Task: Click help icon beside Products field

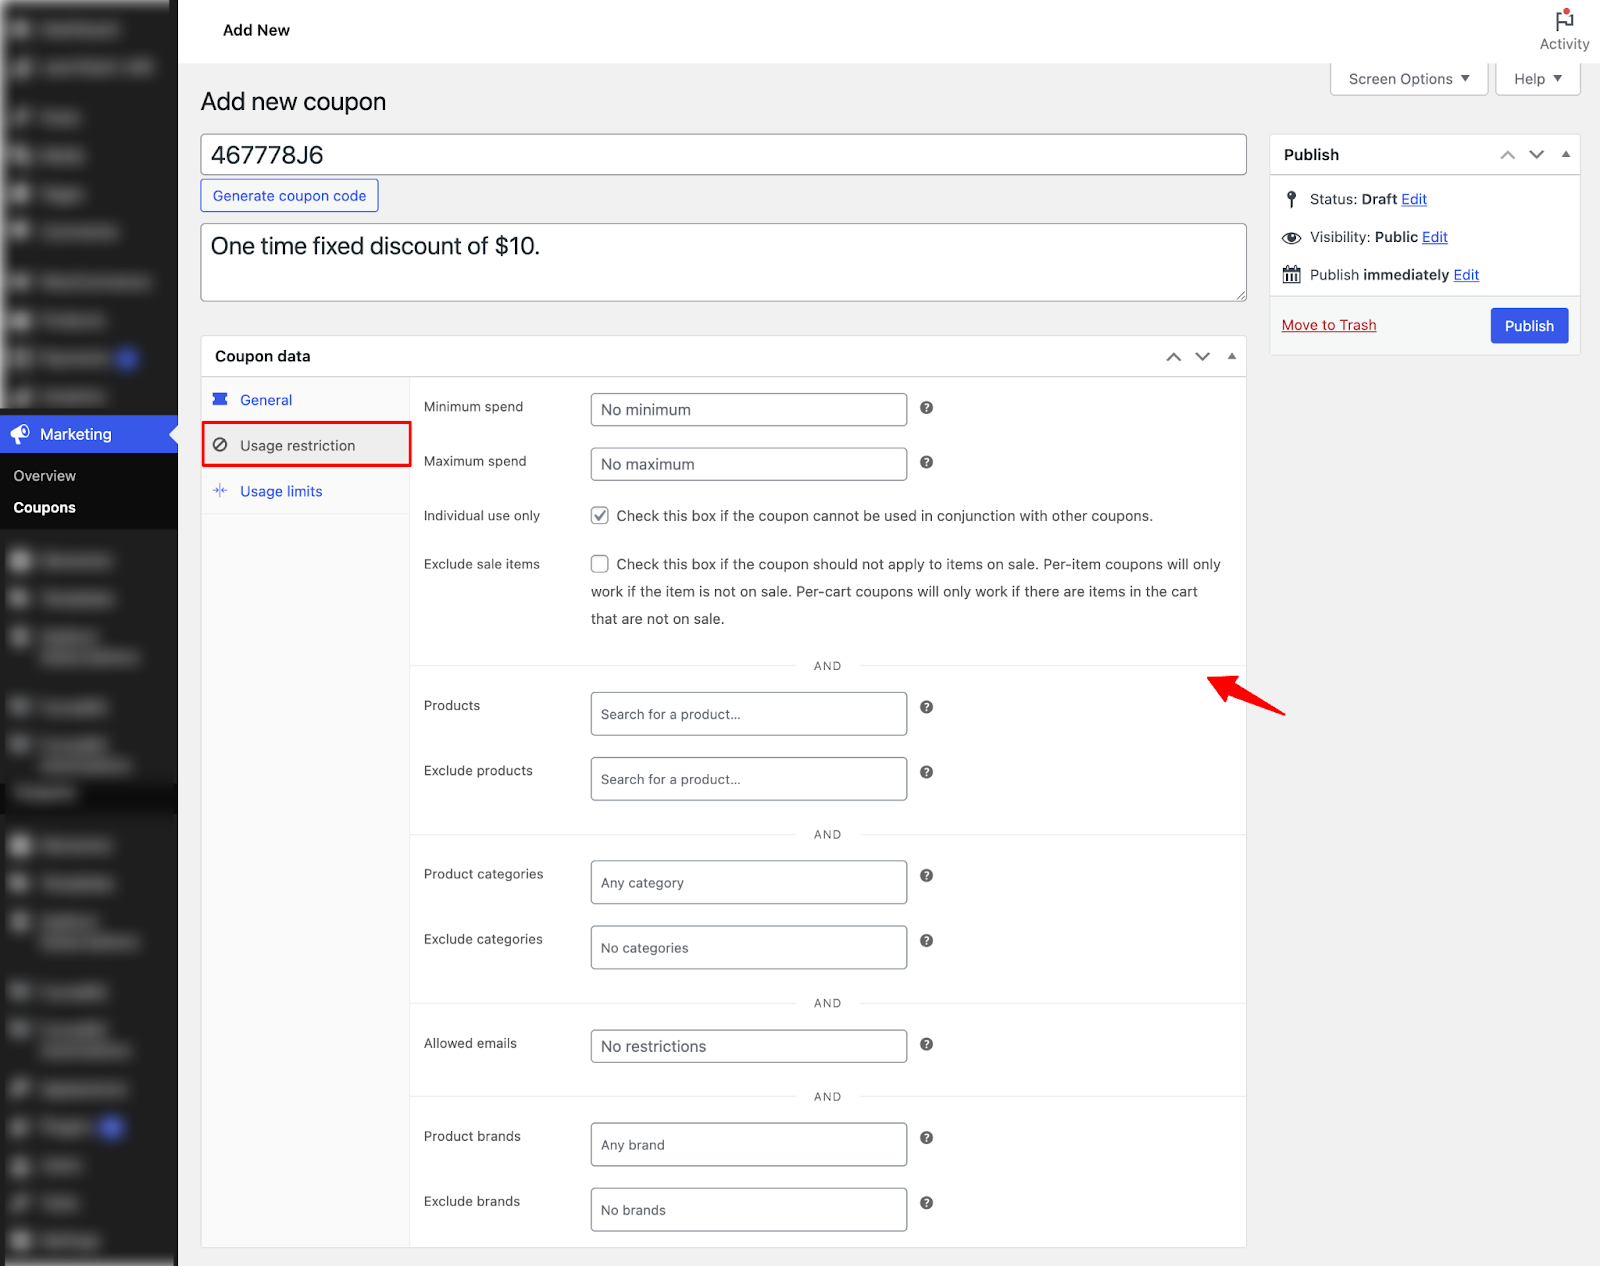Action: [x=926, y=707]
